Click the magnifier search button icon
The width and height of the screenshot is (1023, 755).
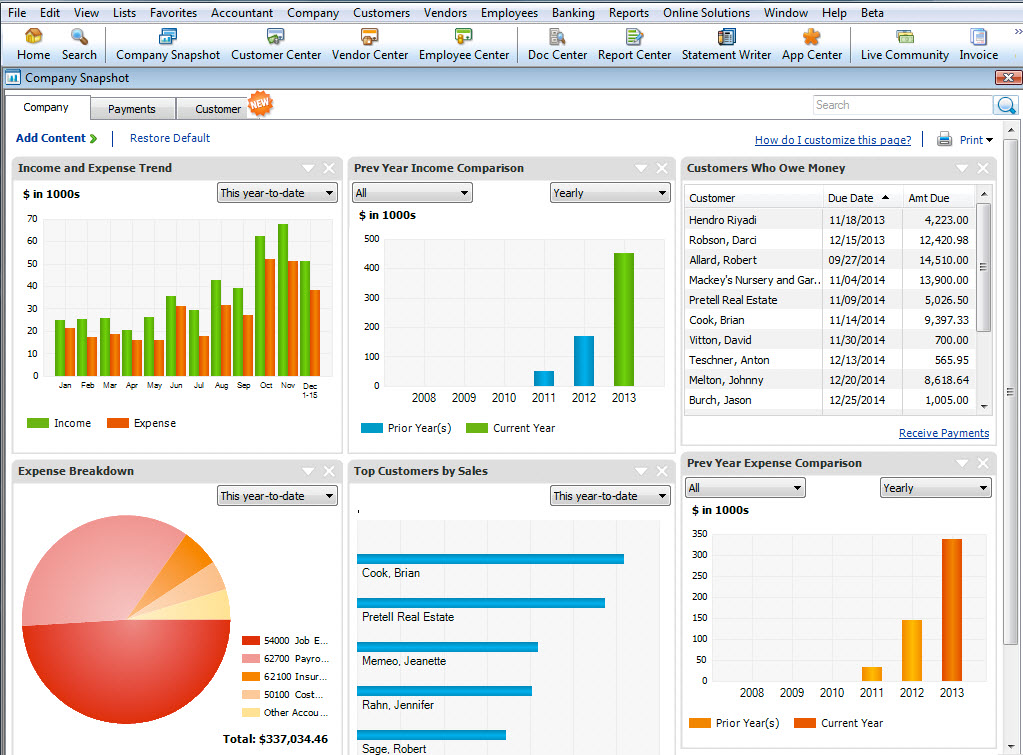tap(1006, 105)
